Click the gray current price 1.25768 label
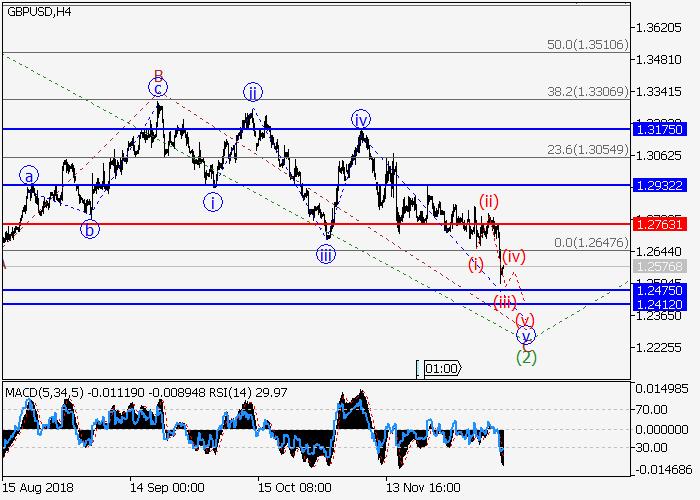 [660, 267]
